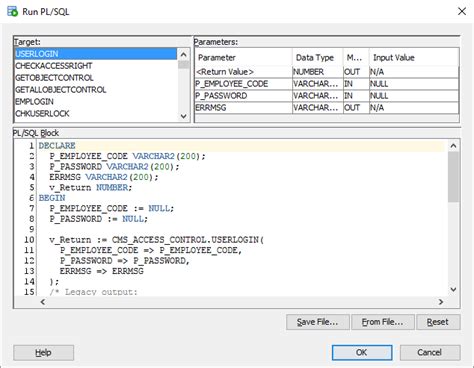Click the From File... button
474x368 pixels.
click(383, 322)
